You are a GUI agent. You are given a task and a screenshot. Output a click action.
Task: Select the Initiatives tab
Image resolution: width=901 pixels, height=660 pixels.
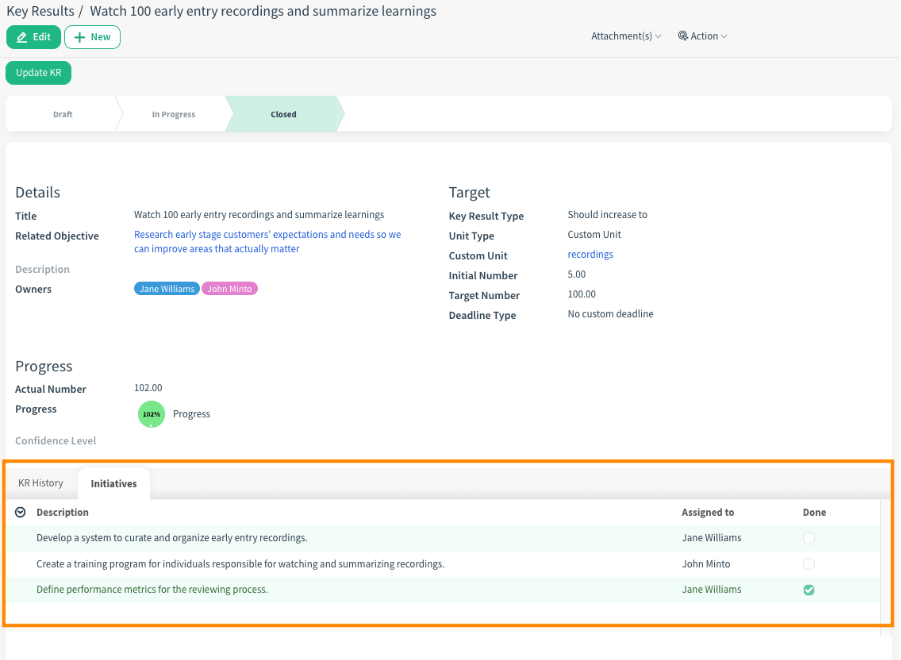pos(114,484)
